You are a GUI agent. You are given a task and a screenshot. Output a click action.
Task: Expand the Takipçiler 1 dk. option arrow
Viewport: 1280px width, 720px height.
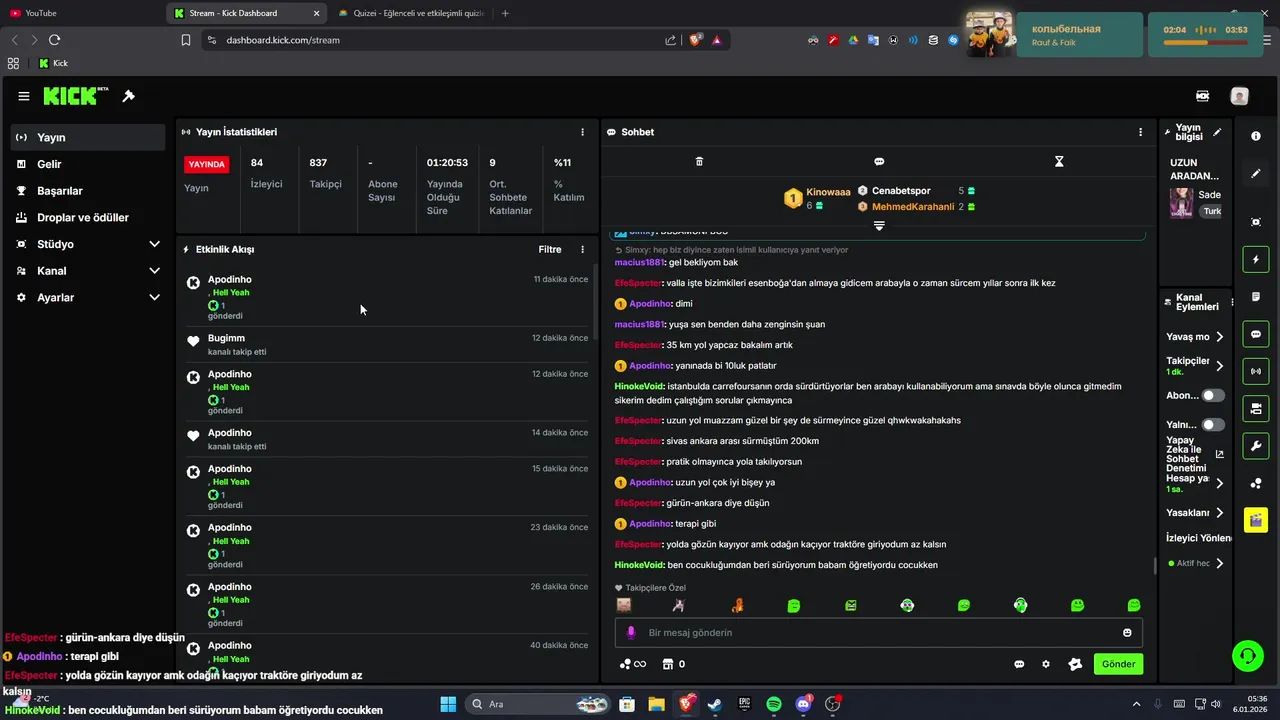[x=1219, y=366]
